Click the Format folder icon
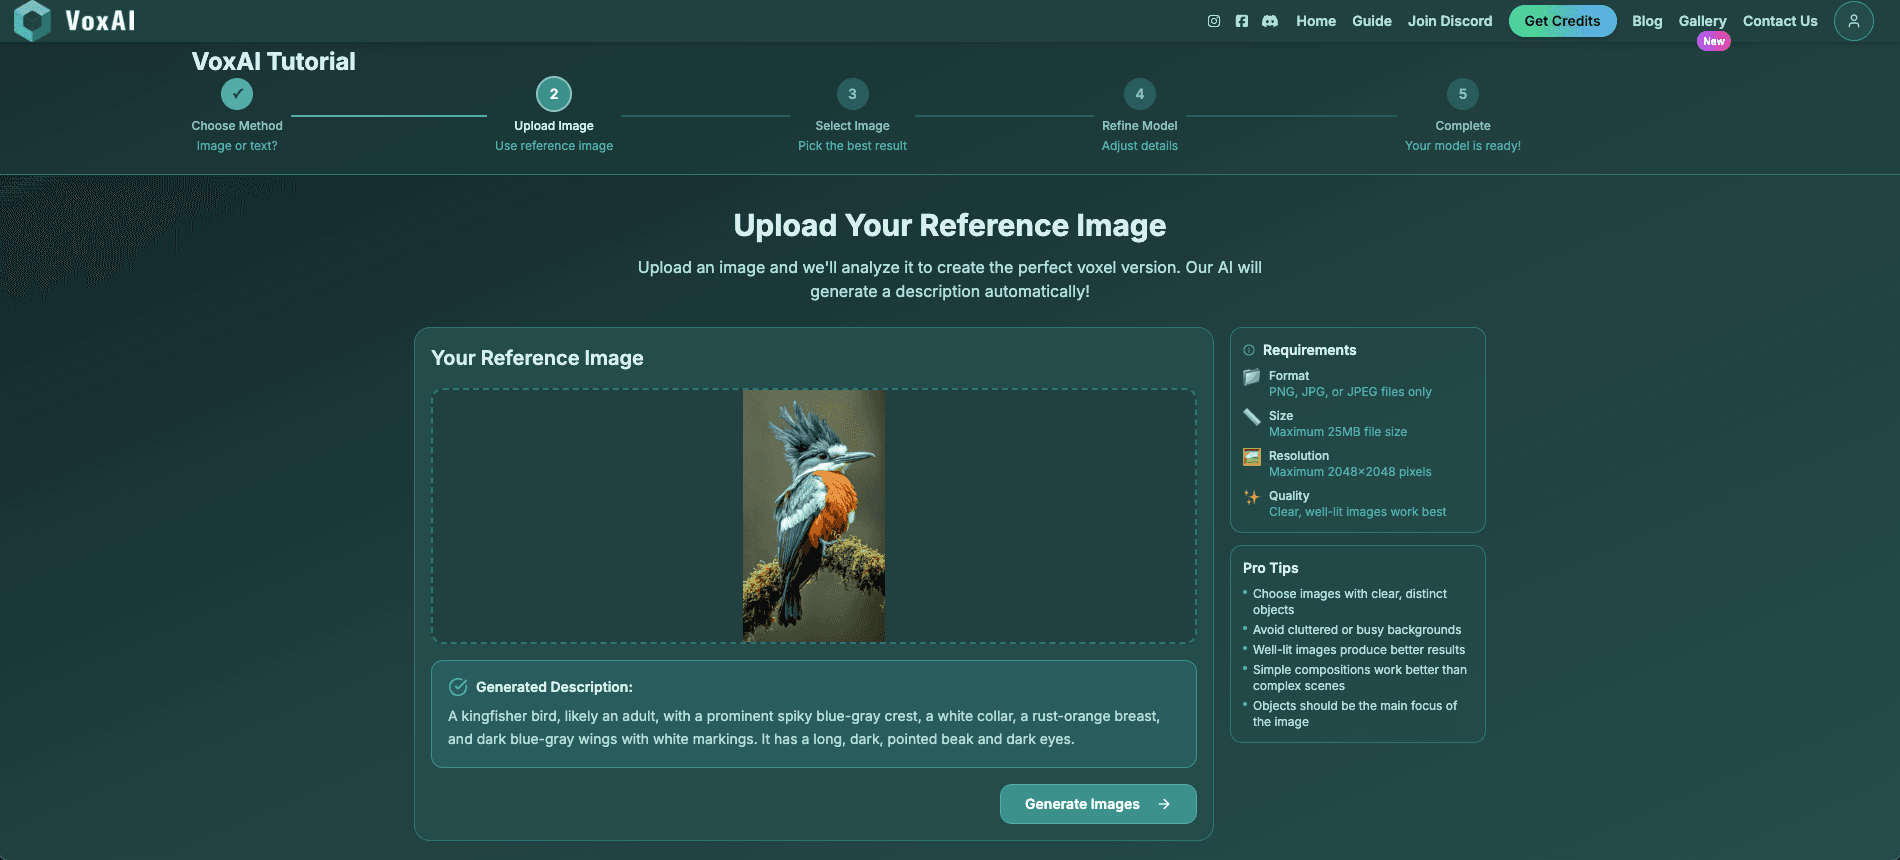The image size is (1900, 860). click(x=1252, y=377)
